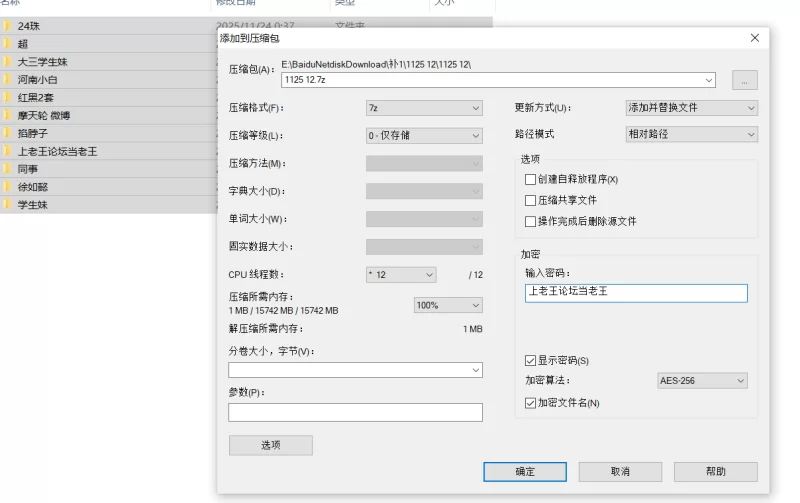The image size is (800, 503).
Task: Open the 压缩格式 7z dropdown
Action: tap(424, 108)
